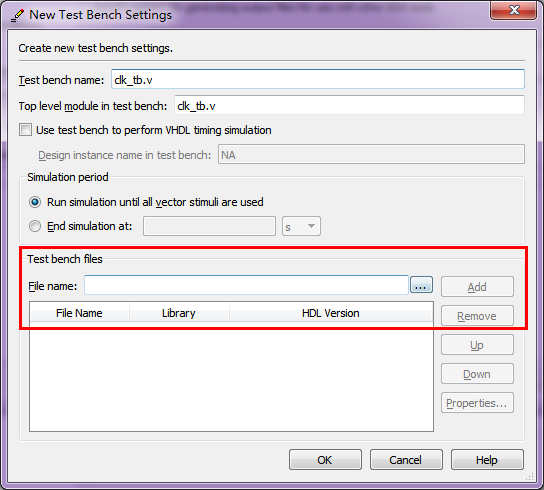Click the resize grip in the dialog corner
This screenshot has height=490, width=544.
pos(530,476)
